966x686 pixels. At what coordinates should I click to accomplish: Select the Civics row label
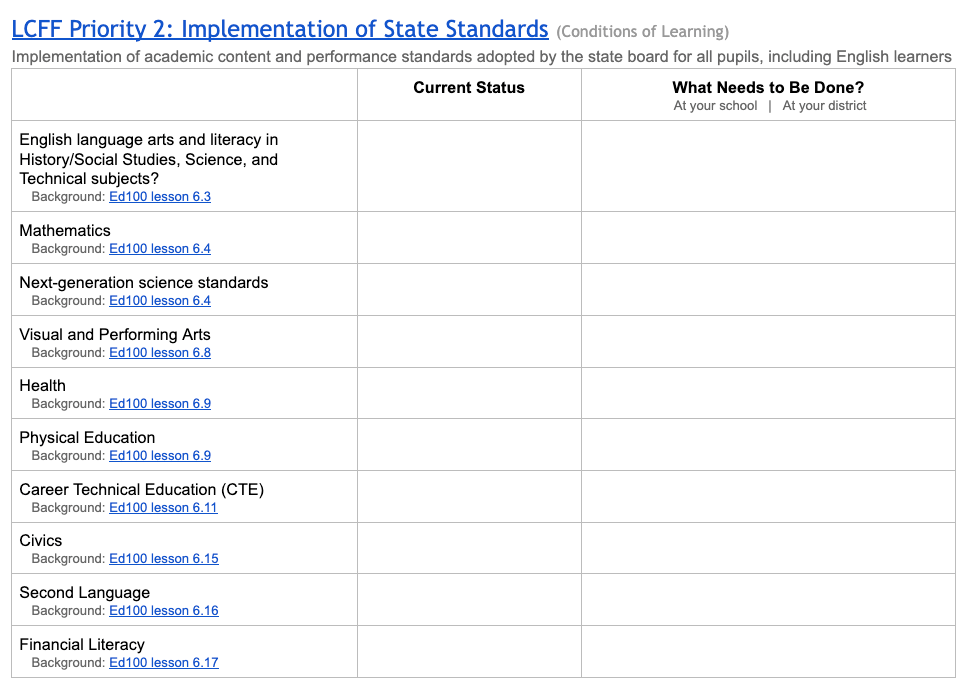tap(41, 541)
